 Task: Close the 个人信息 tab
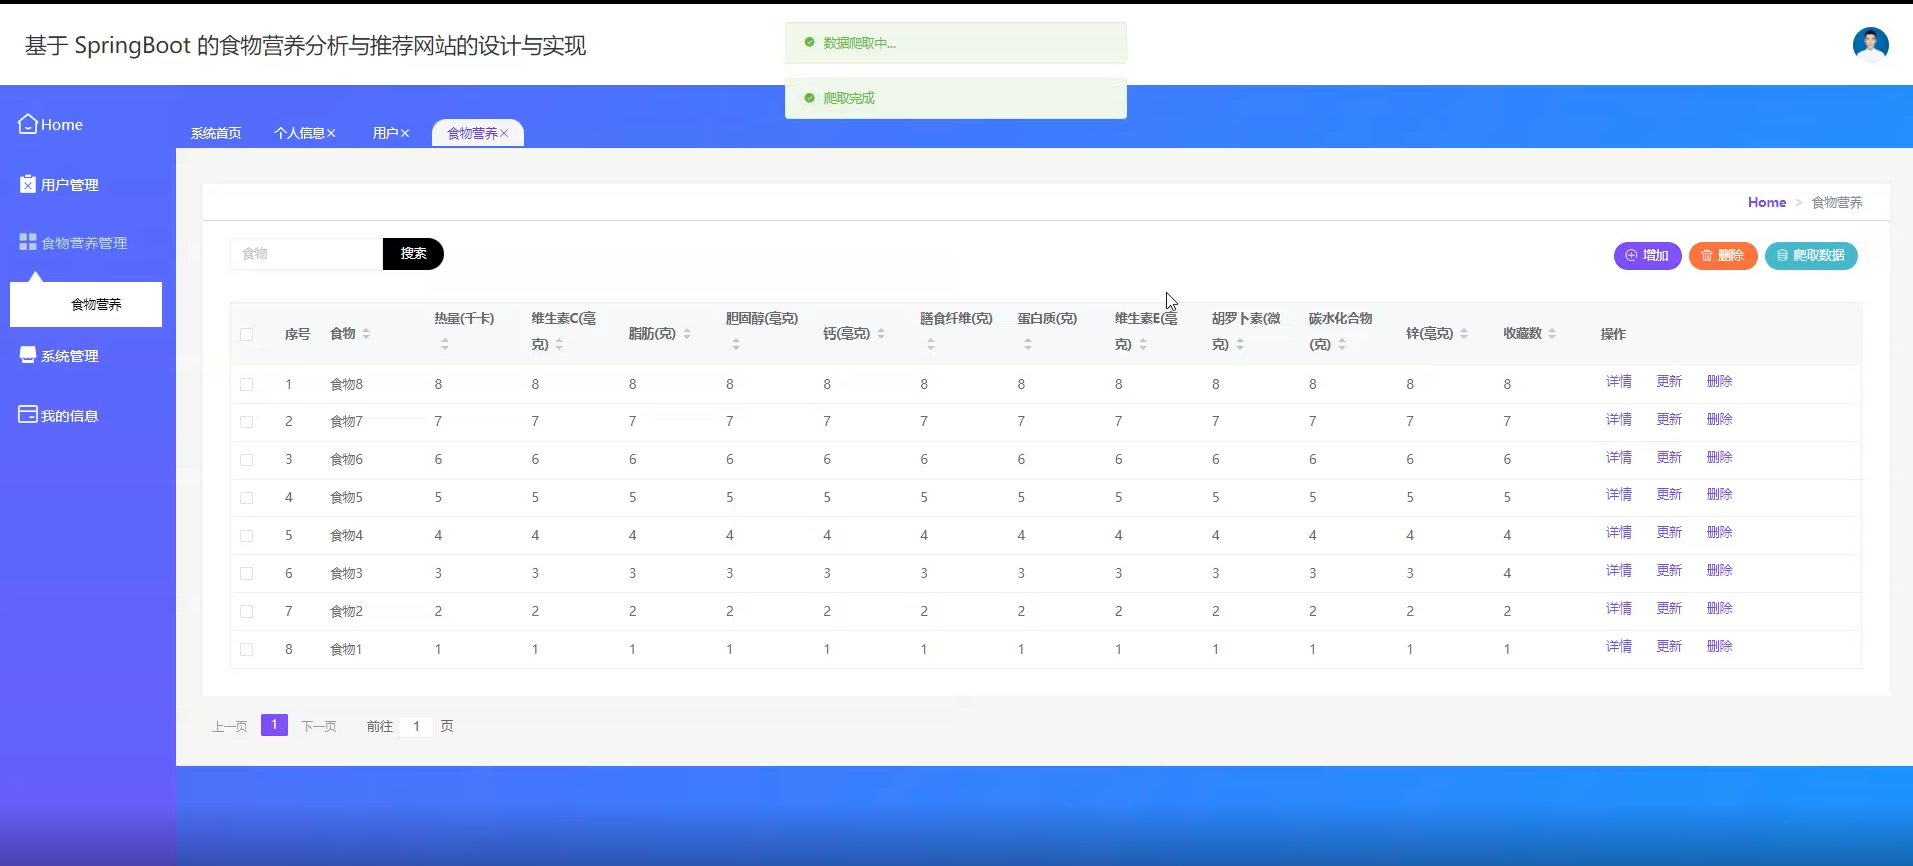coord(331,133)
